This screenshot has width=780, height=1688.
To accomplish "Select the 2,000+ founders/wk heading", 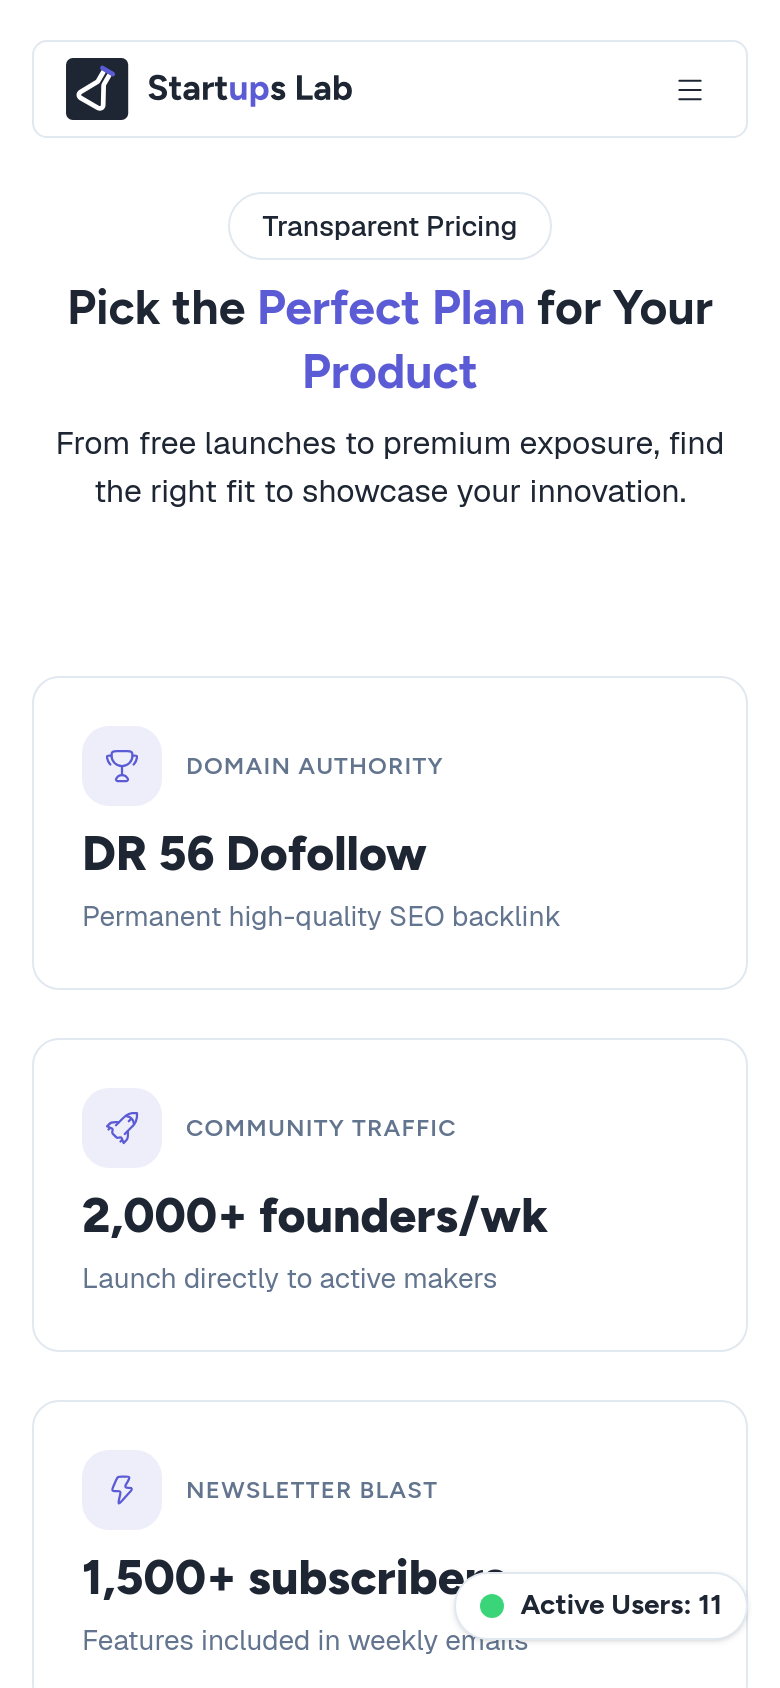I will (315, 1216).
